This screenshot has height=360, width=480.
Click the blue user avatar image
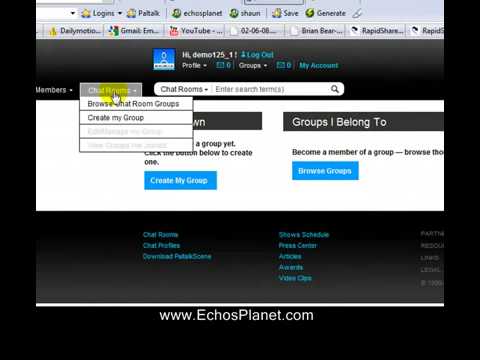click(x=164, y=59)
